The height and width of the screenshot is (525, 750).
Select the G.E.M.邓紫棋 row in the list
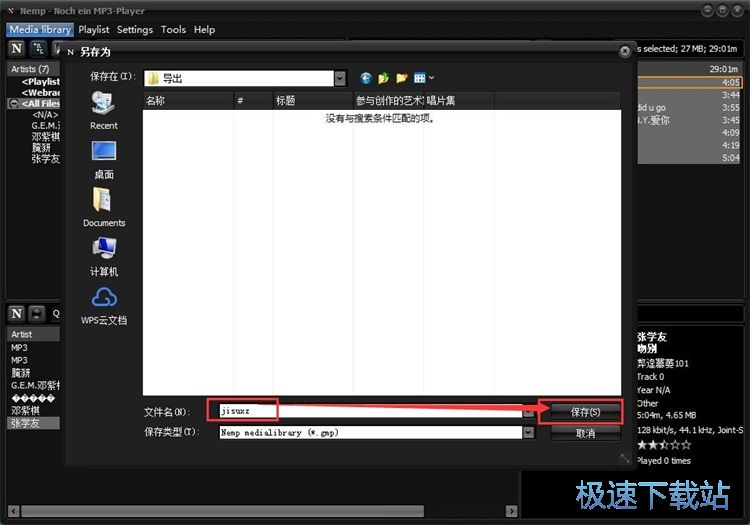[x=33, y=385]
